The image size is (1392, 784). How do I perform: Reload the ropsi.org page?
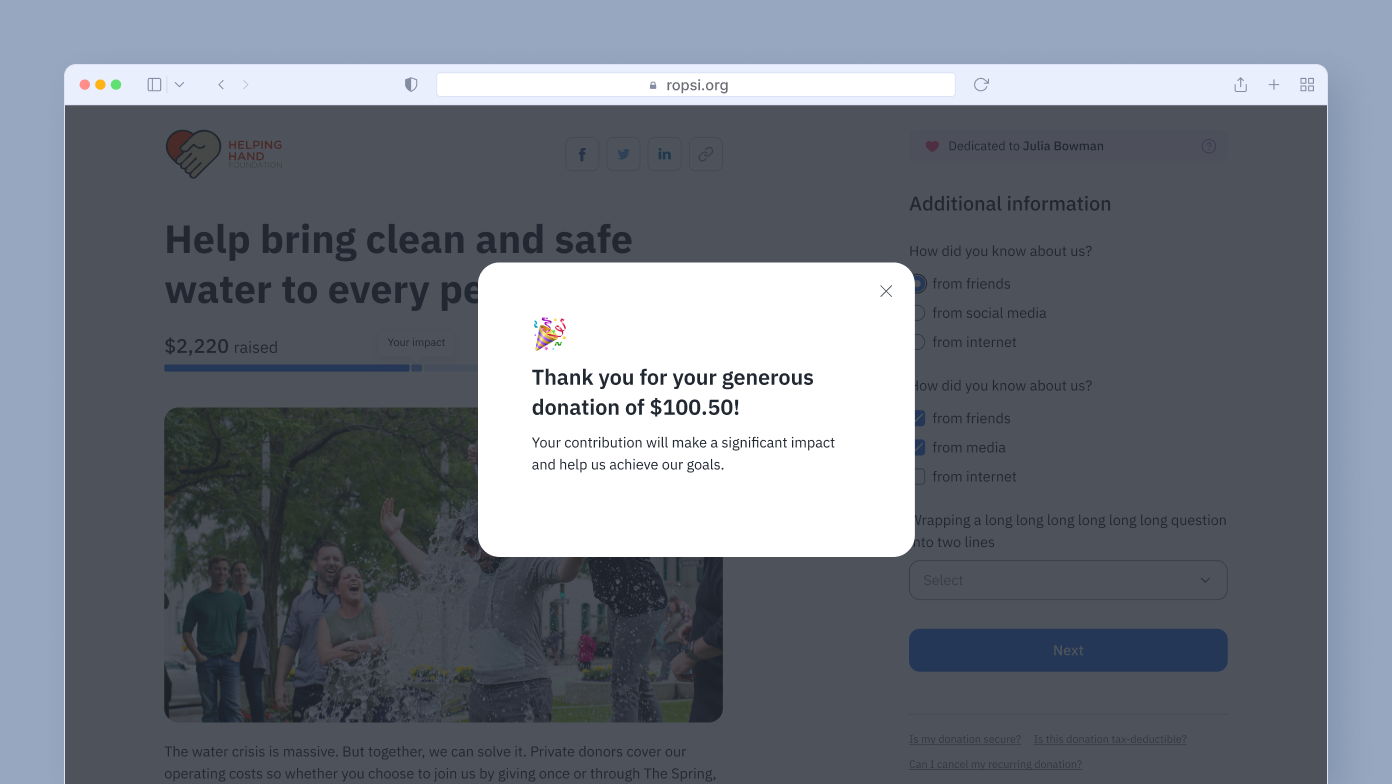point(981,85)
